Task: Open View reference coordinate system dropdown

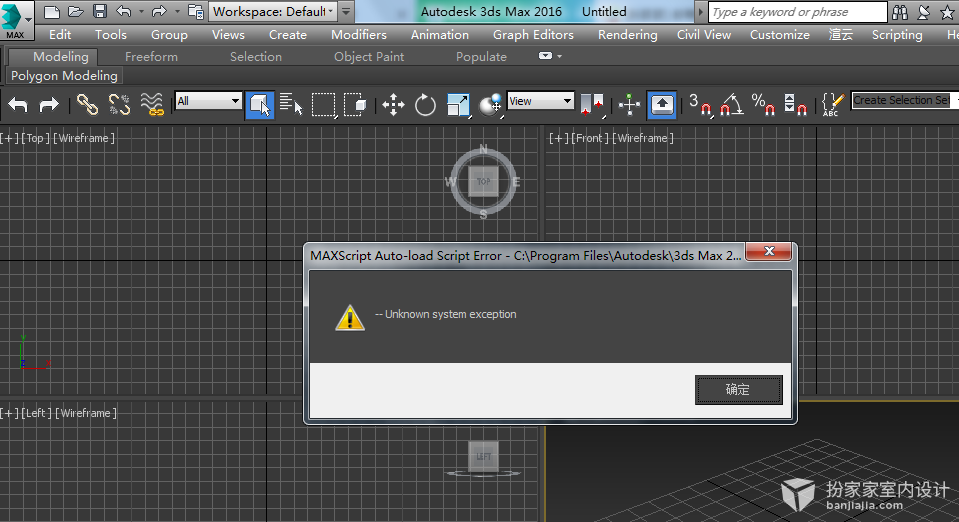Action: click(x=541, y=101)
